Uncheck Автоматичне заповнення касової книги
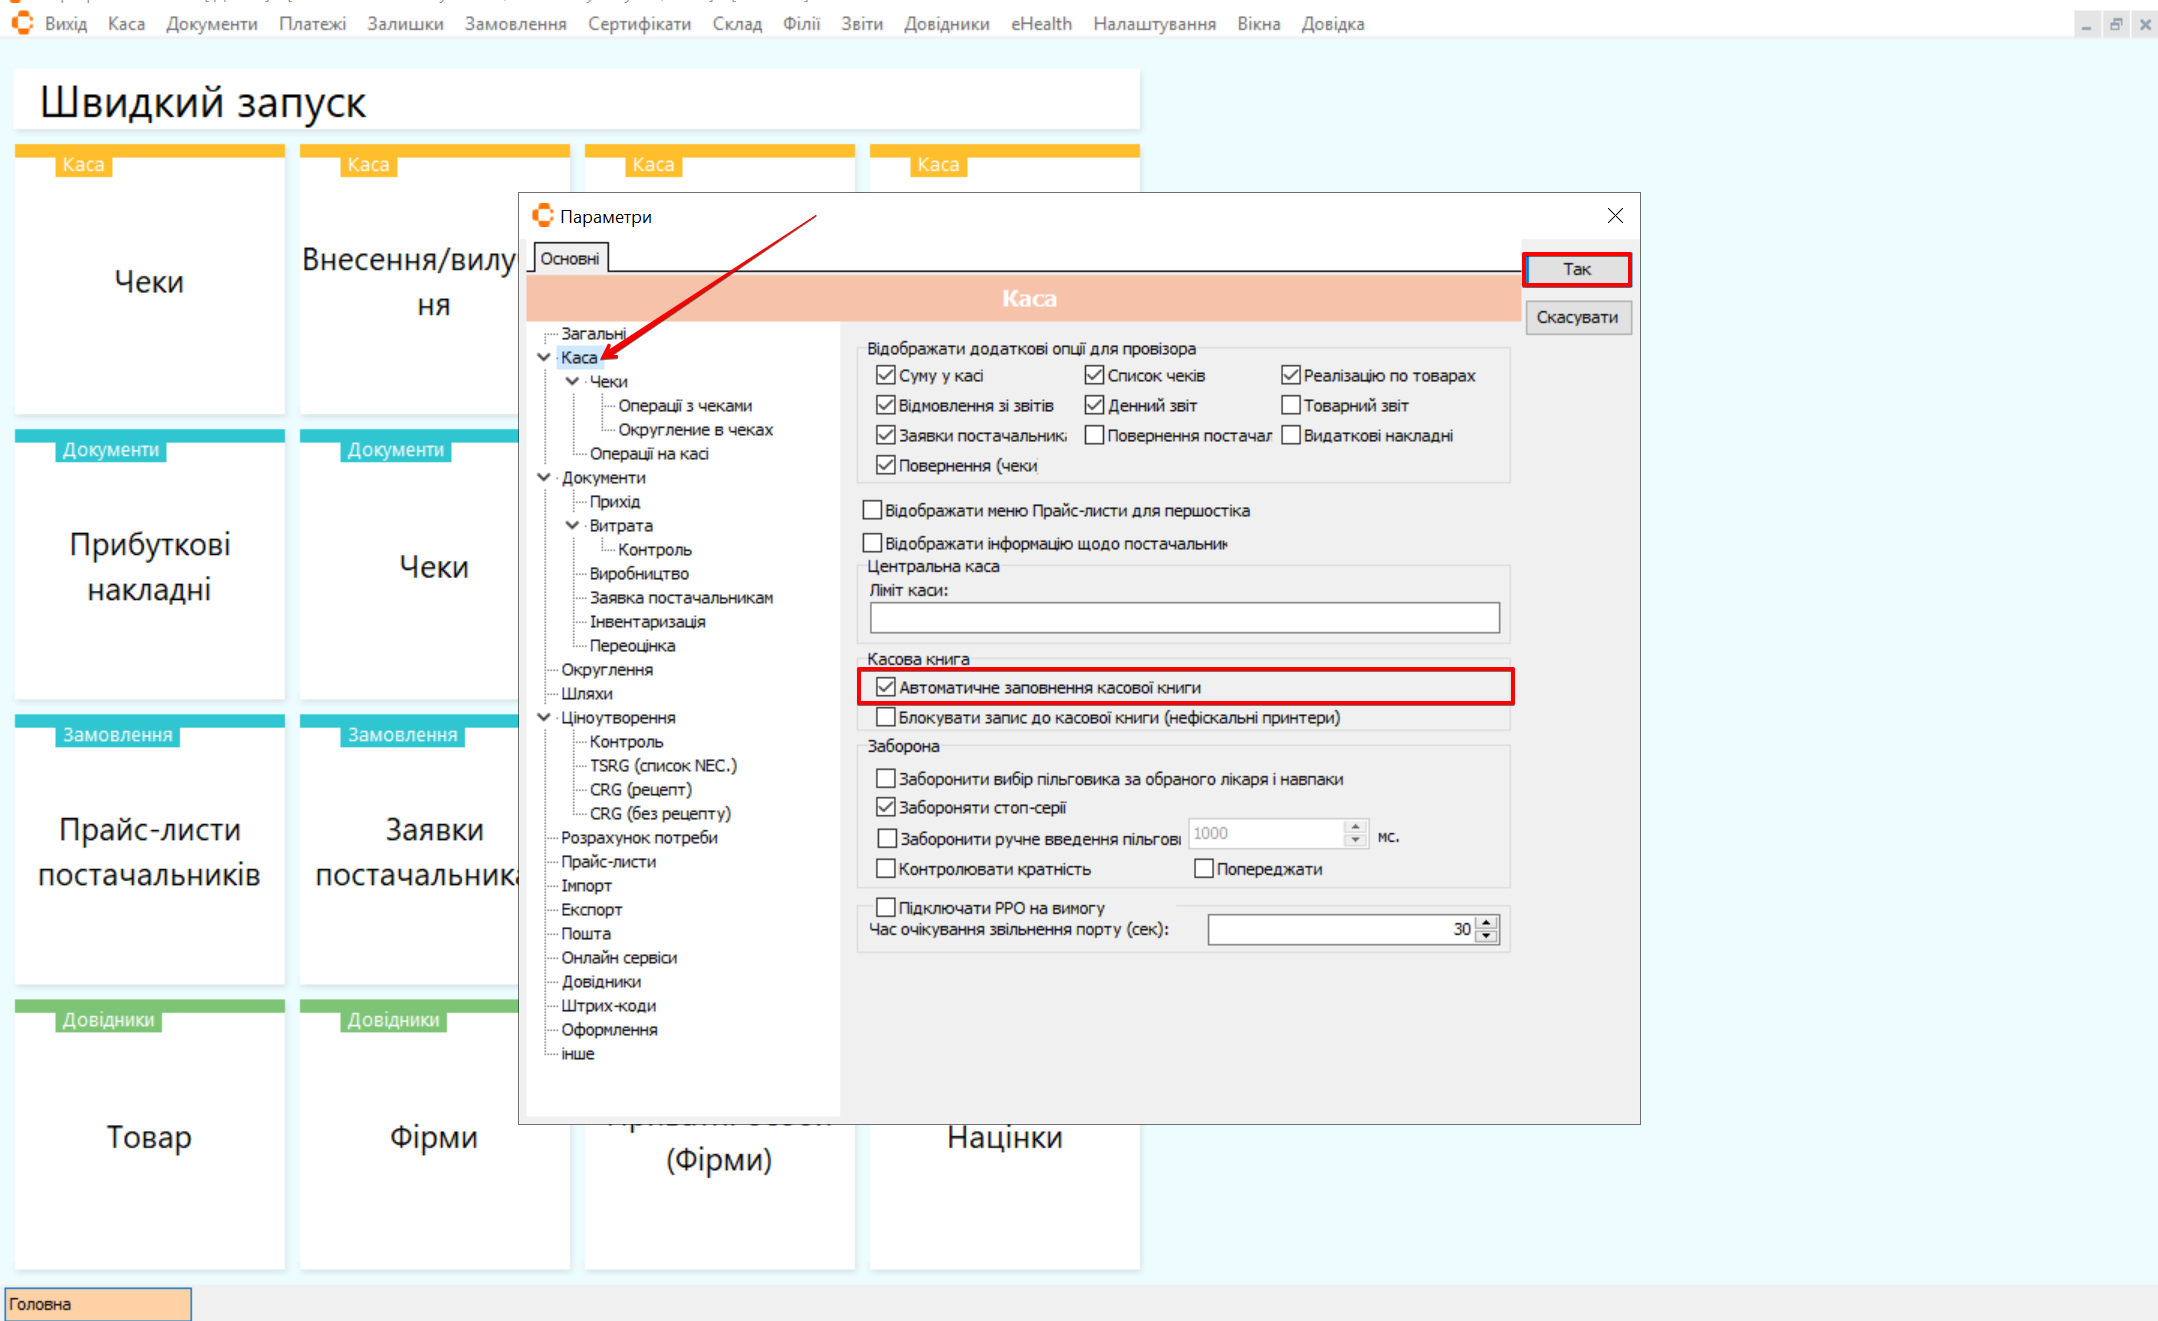This screenshot has height=1321, width=2158. 885,687
